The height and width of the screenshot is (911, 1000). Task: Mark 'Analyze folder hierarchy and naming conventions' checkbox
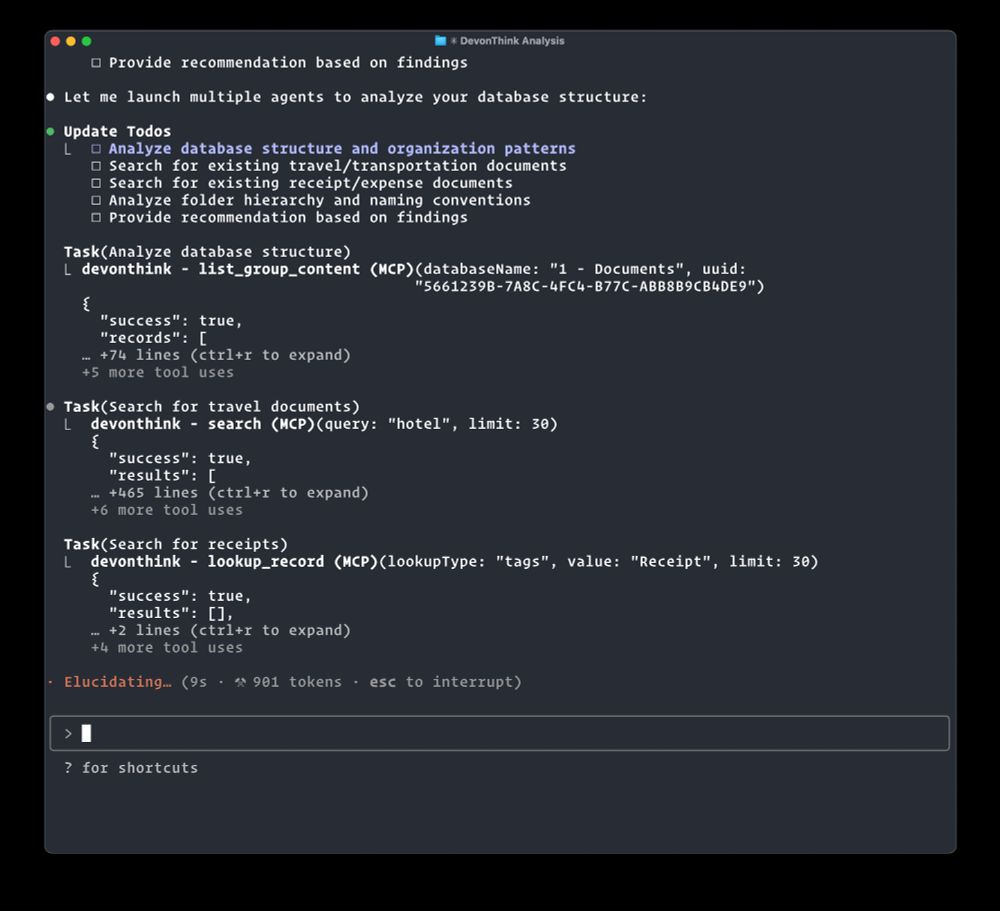[x=96, y=200]
